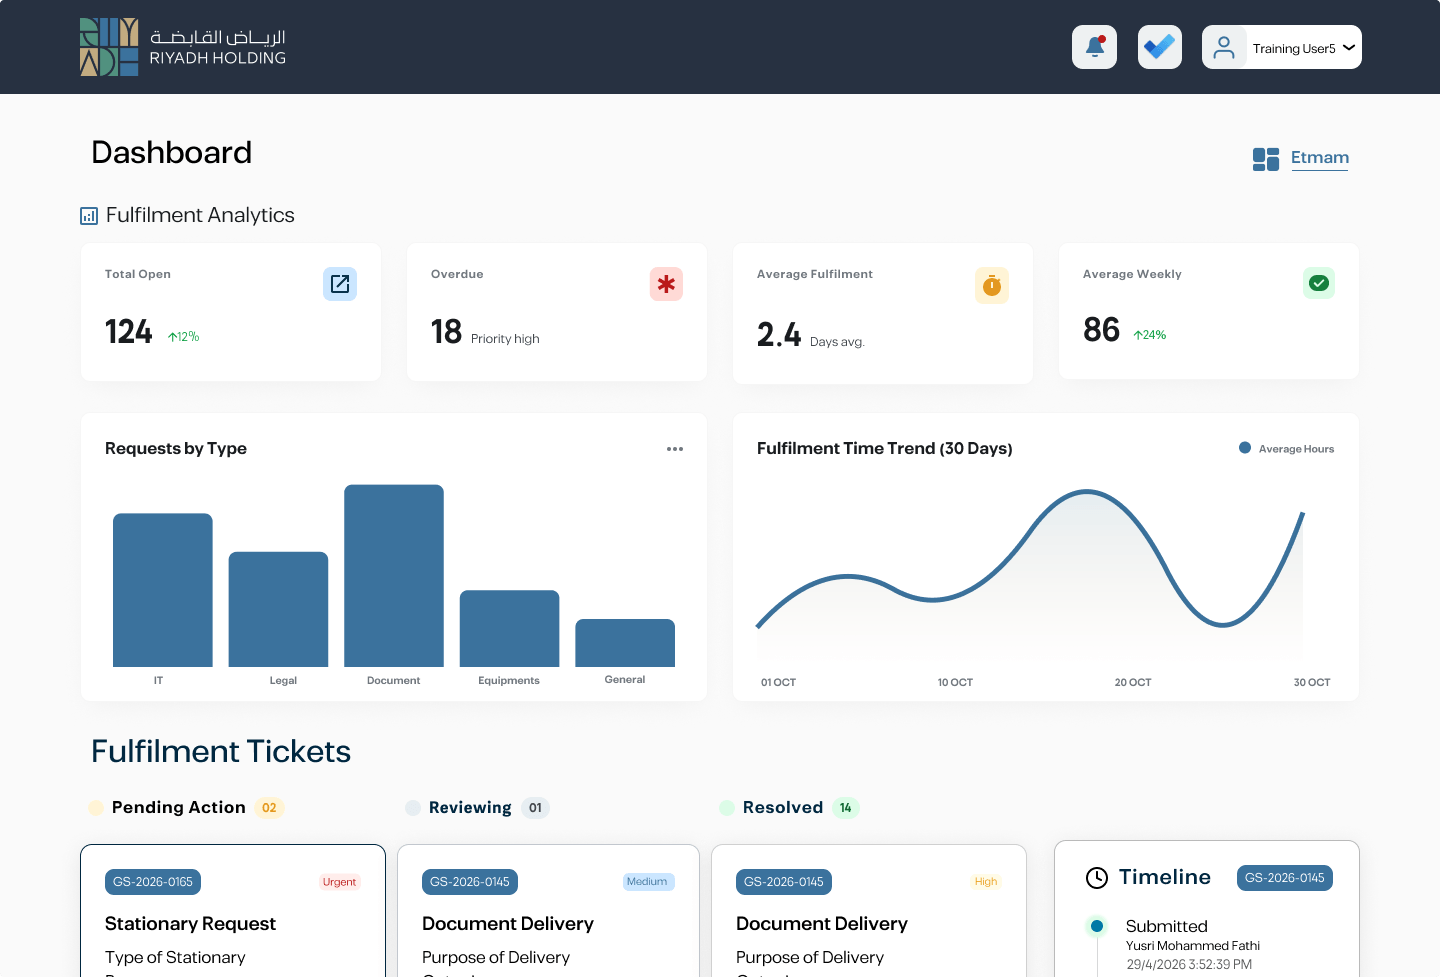Click the Etmam grid icon
This screenshot has width=1440, height=977.
pos(1266,159)
